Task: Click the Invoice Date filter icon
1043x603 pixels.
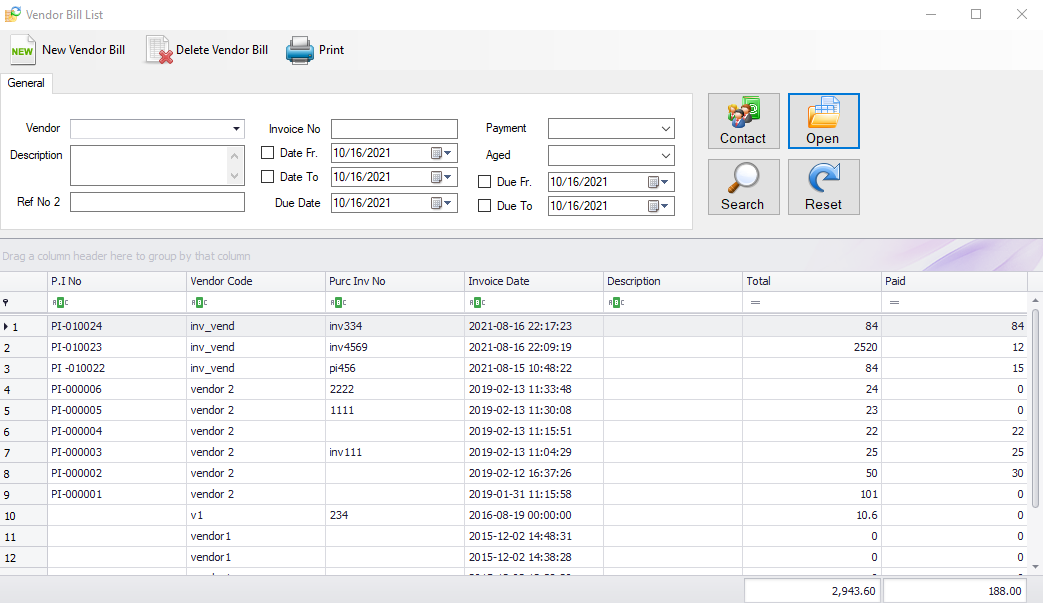Action: (x=477, y=302)
